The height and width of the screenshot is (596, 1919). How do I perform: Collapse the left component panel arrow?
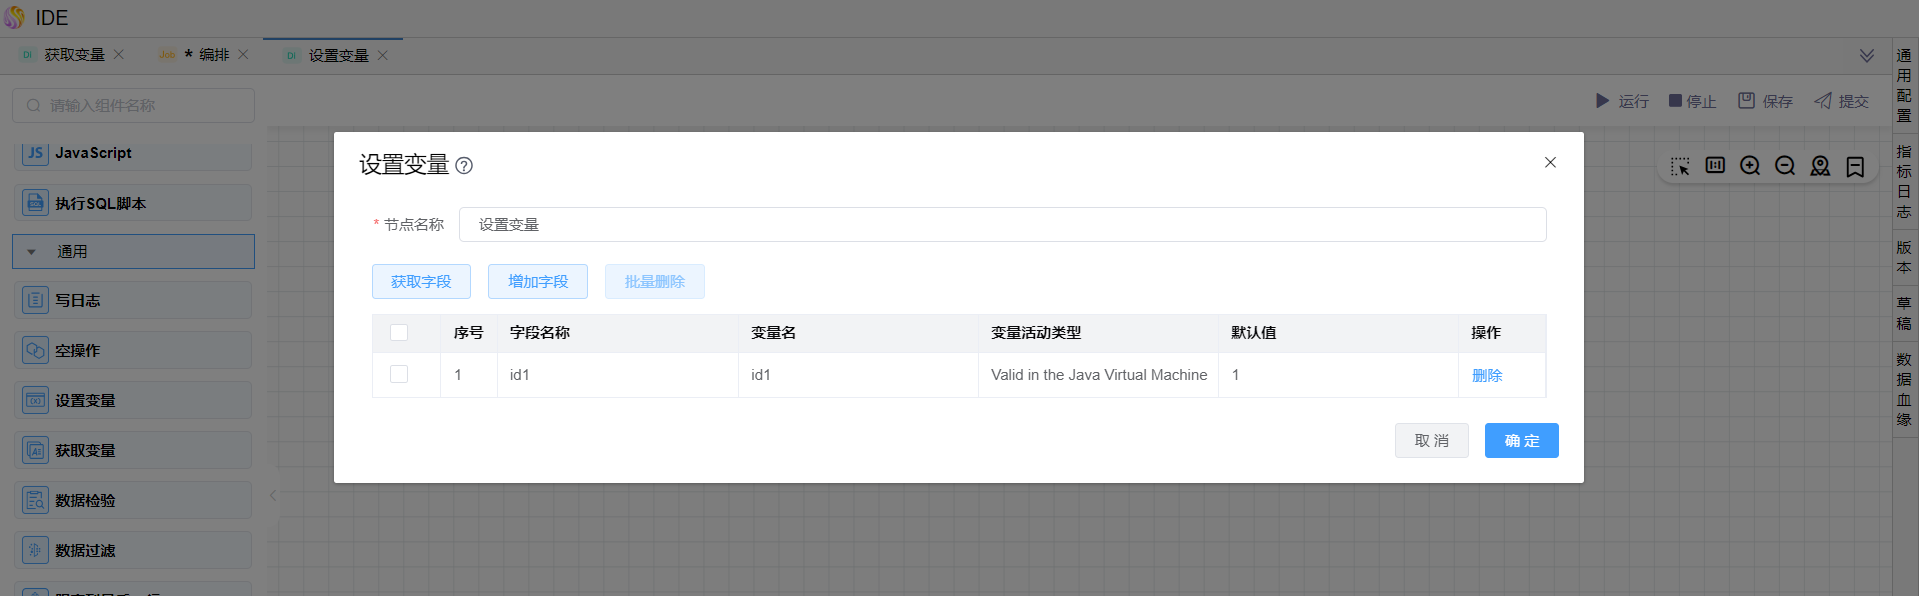point(273,495)
